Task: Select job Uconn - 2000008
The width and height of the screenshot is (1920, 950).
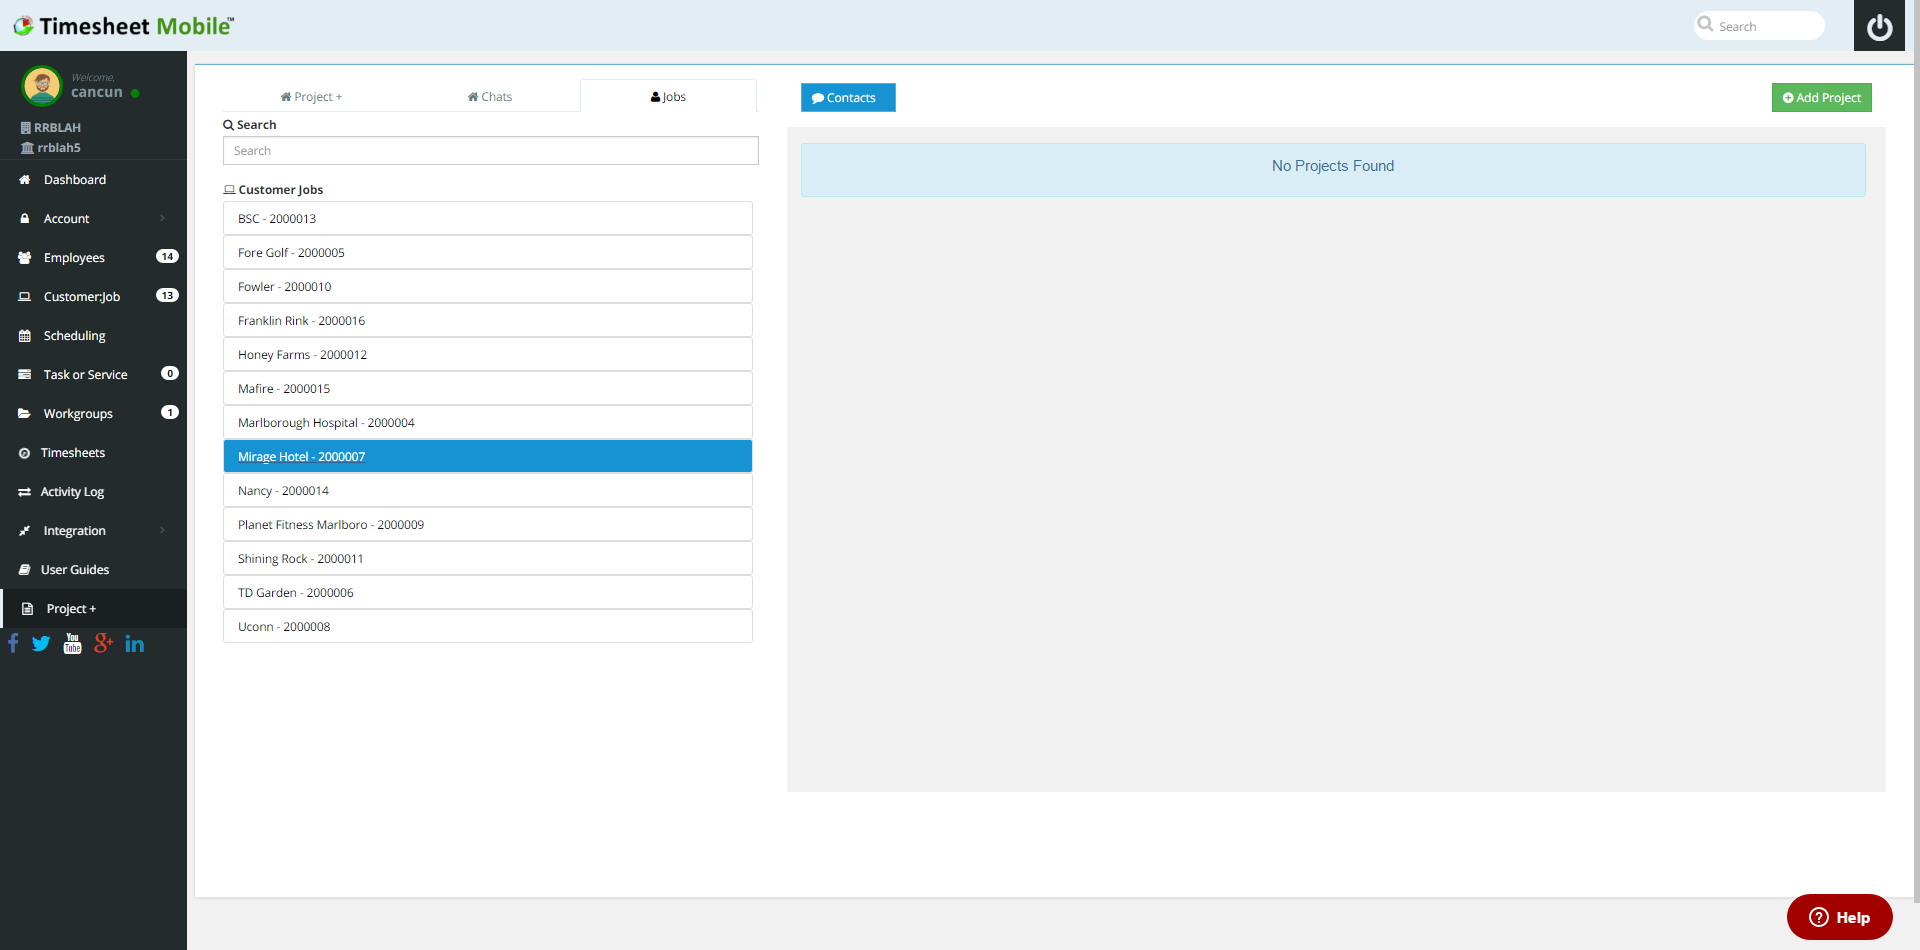Action: pos(488,627)
